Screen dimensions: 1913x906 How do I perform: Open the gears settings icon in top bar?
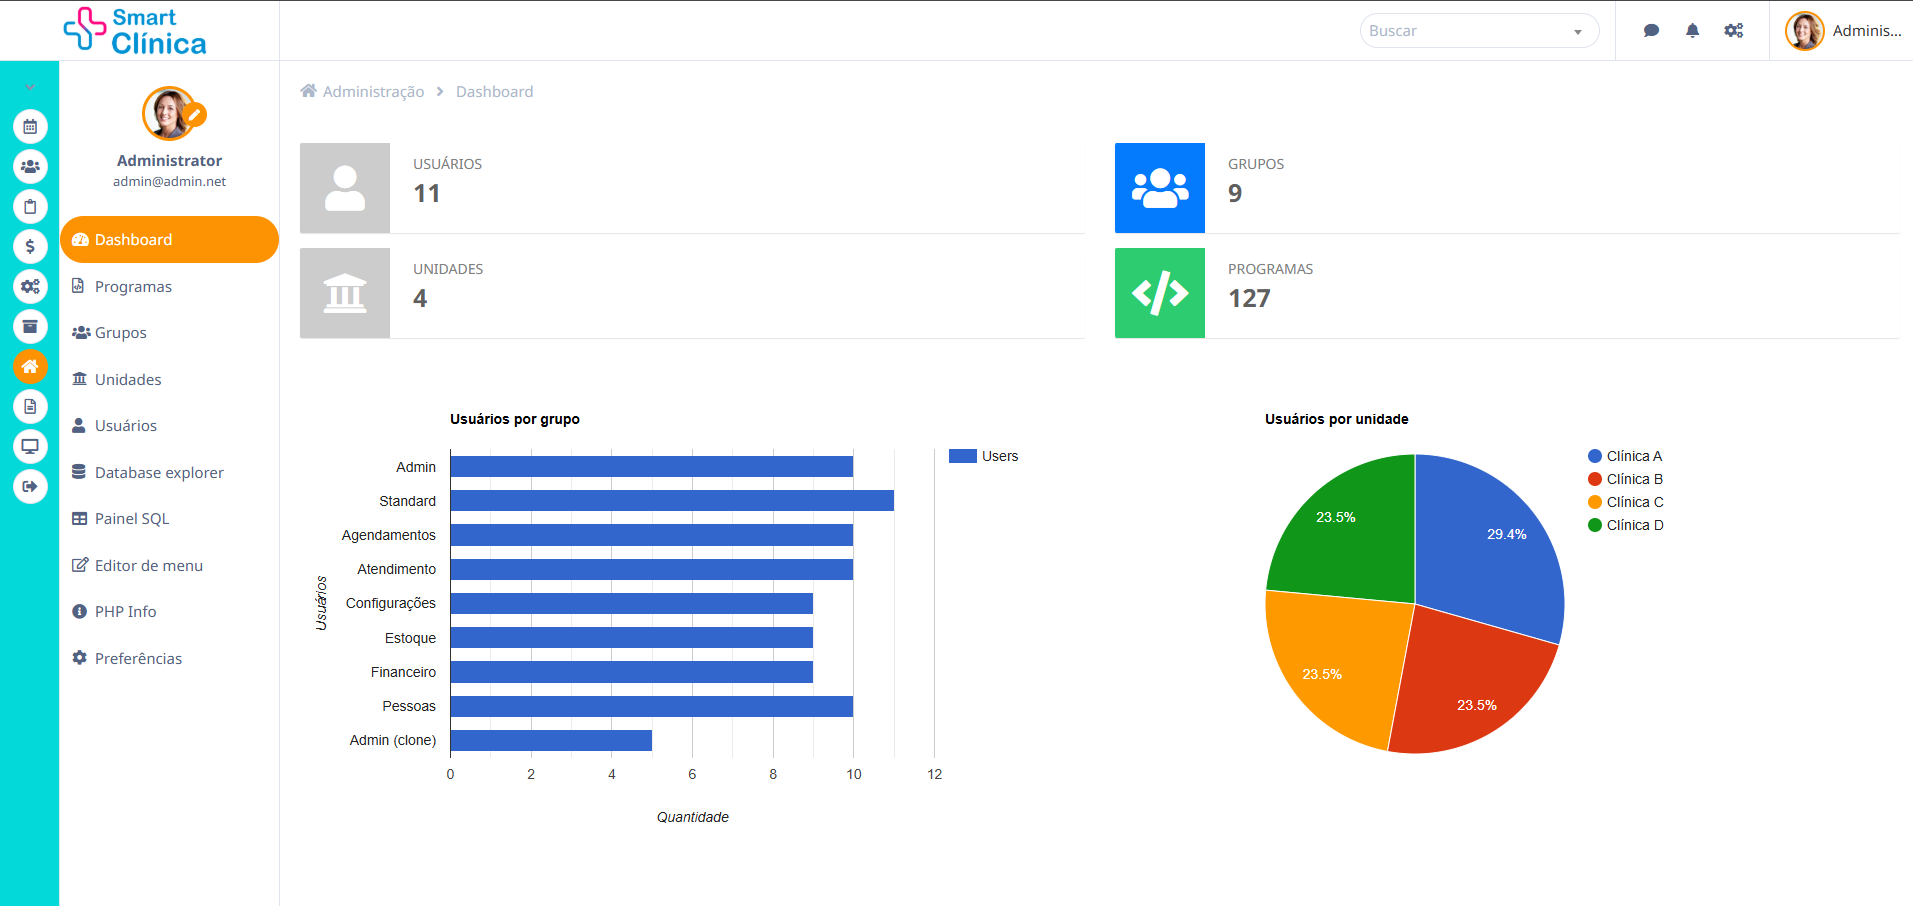1734,31
